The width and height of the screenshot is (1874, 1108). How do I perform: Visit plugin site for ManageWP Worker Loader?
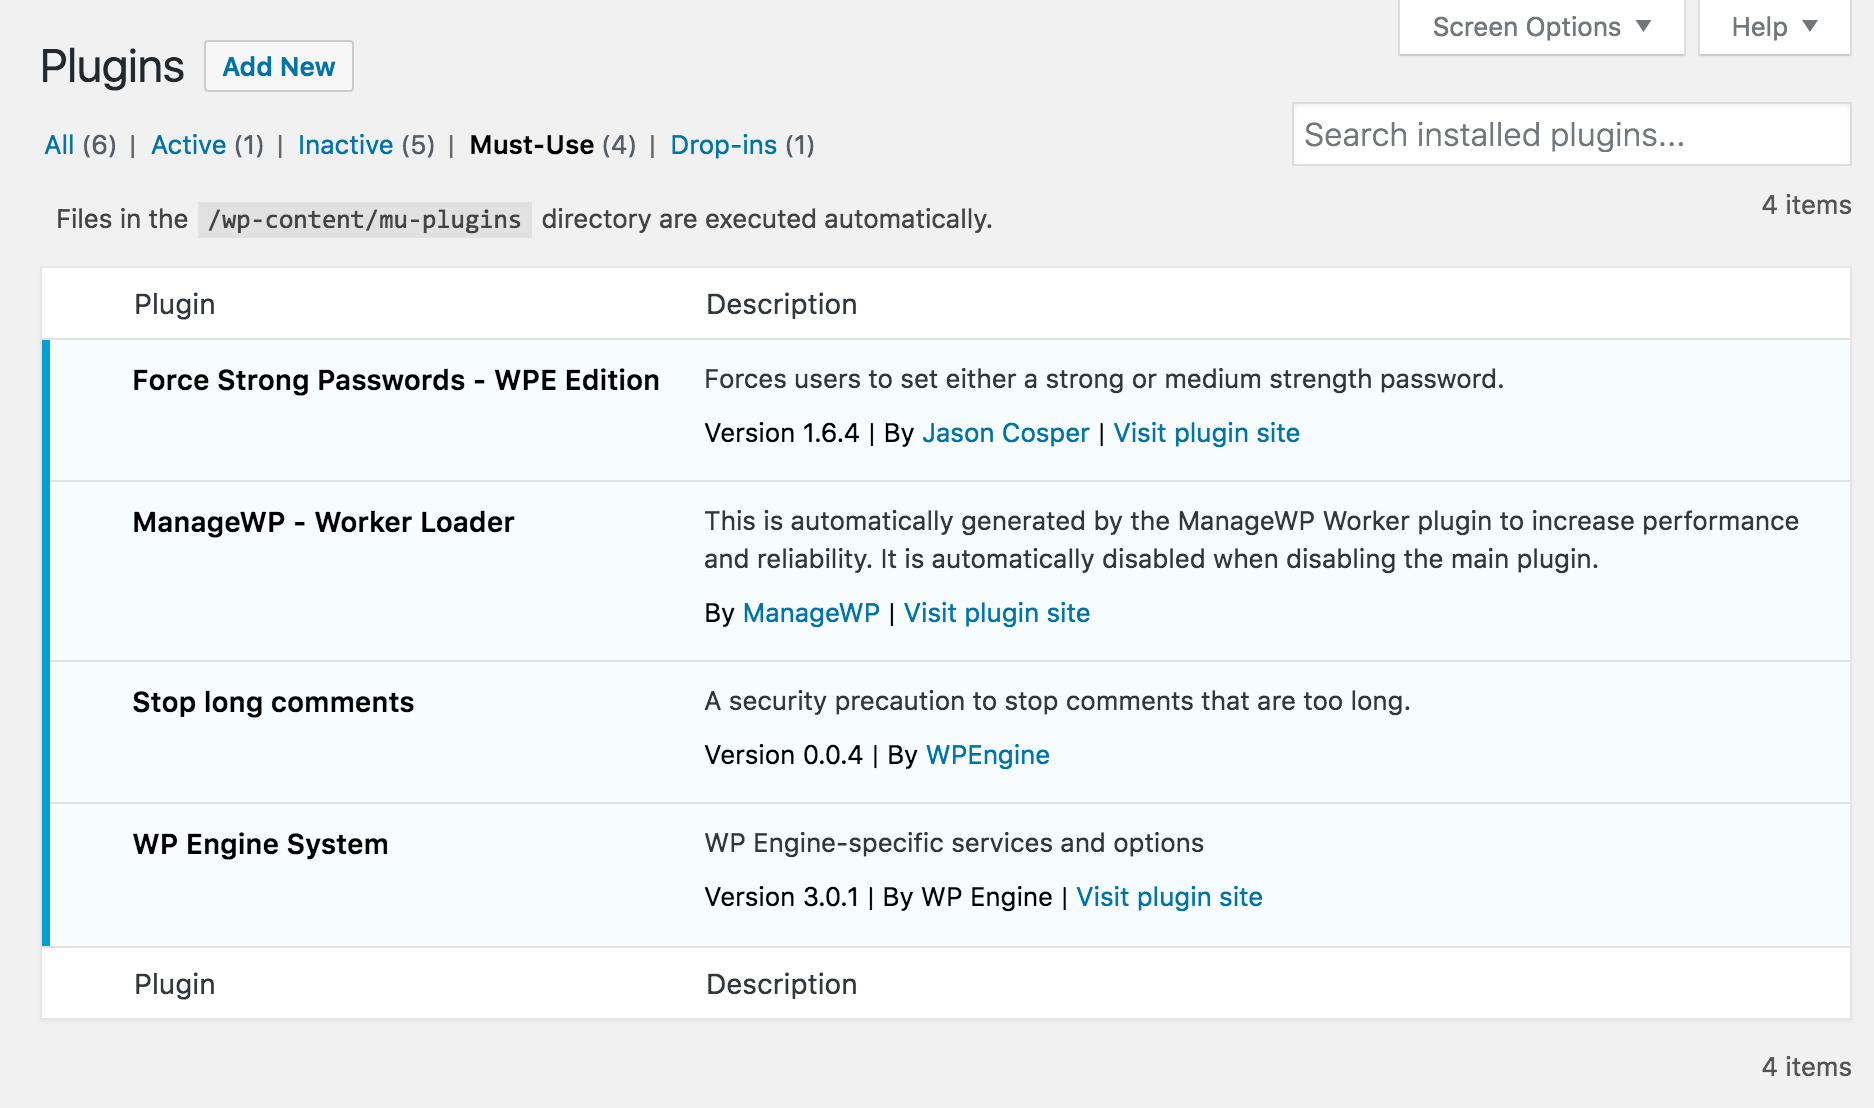(996, 613)
